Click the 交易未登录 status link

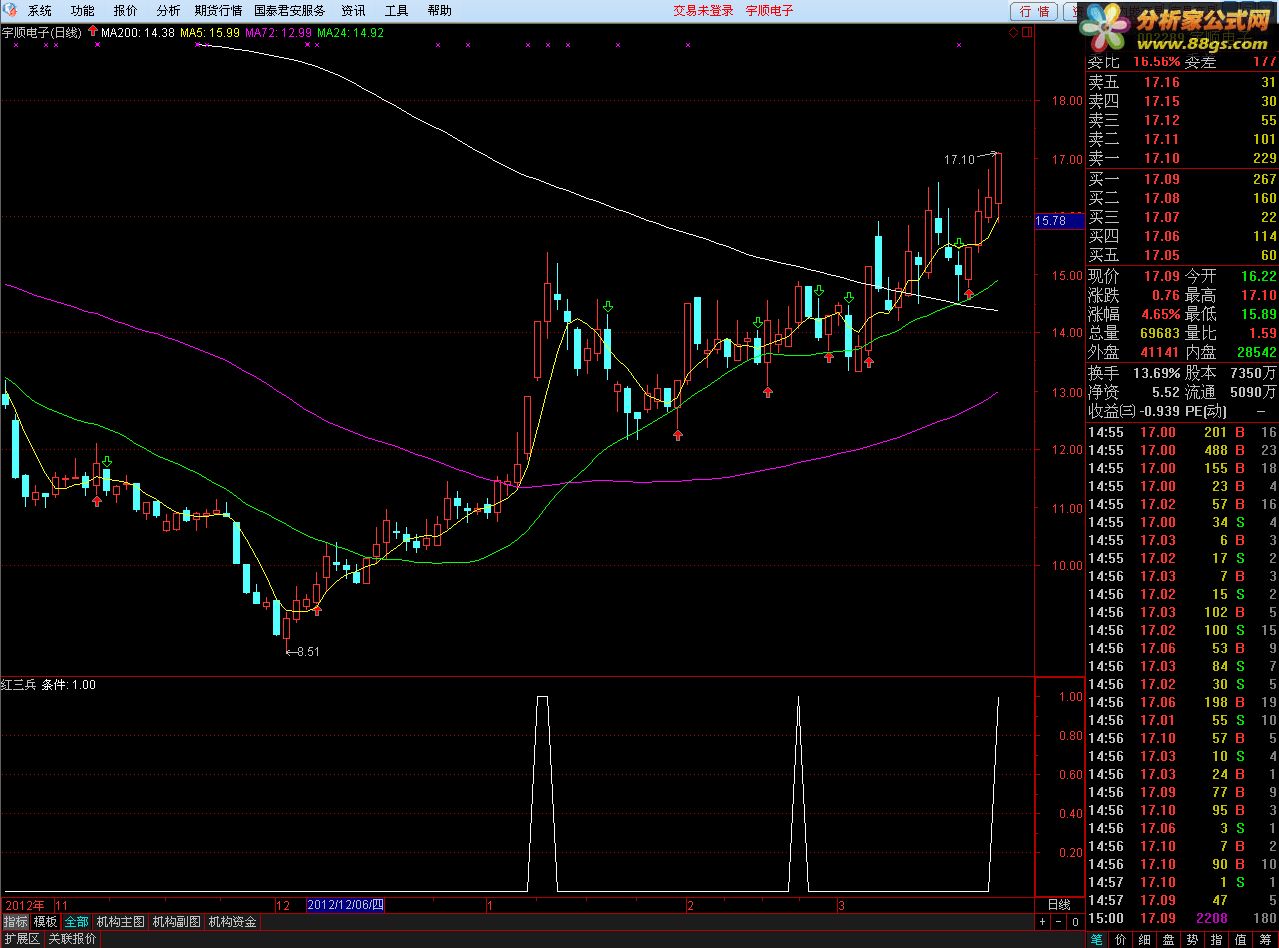(703, 11)
